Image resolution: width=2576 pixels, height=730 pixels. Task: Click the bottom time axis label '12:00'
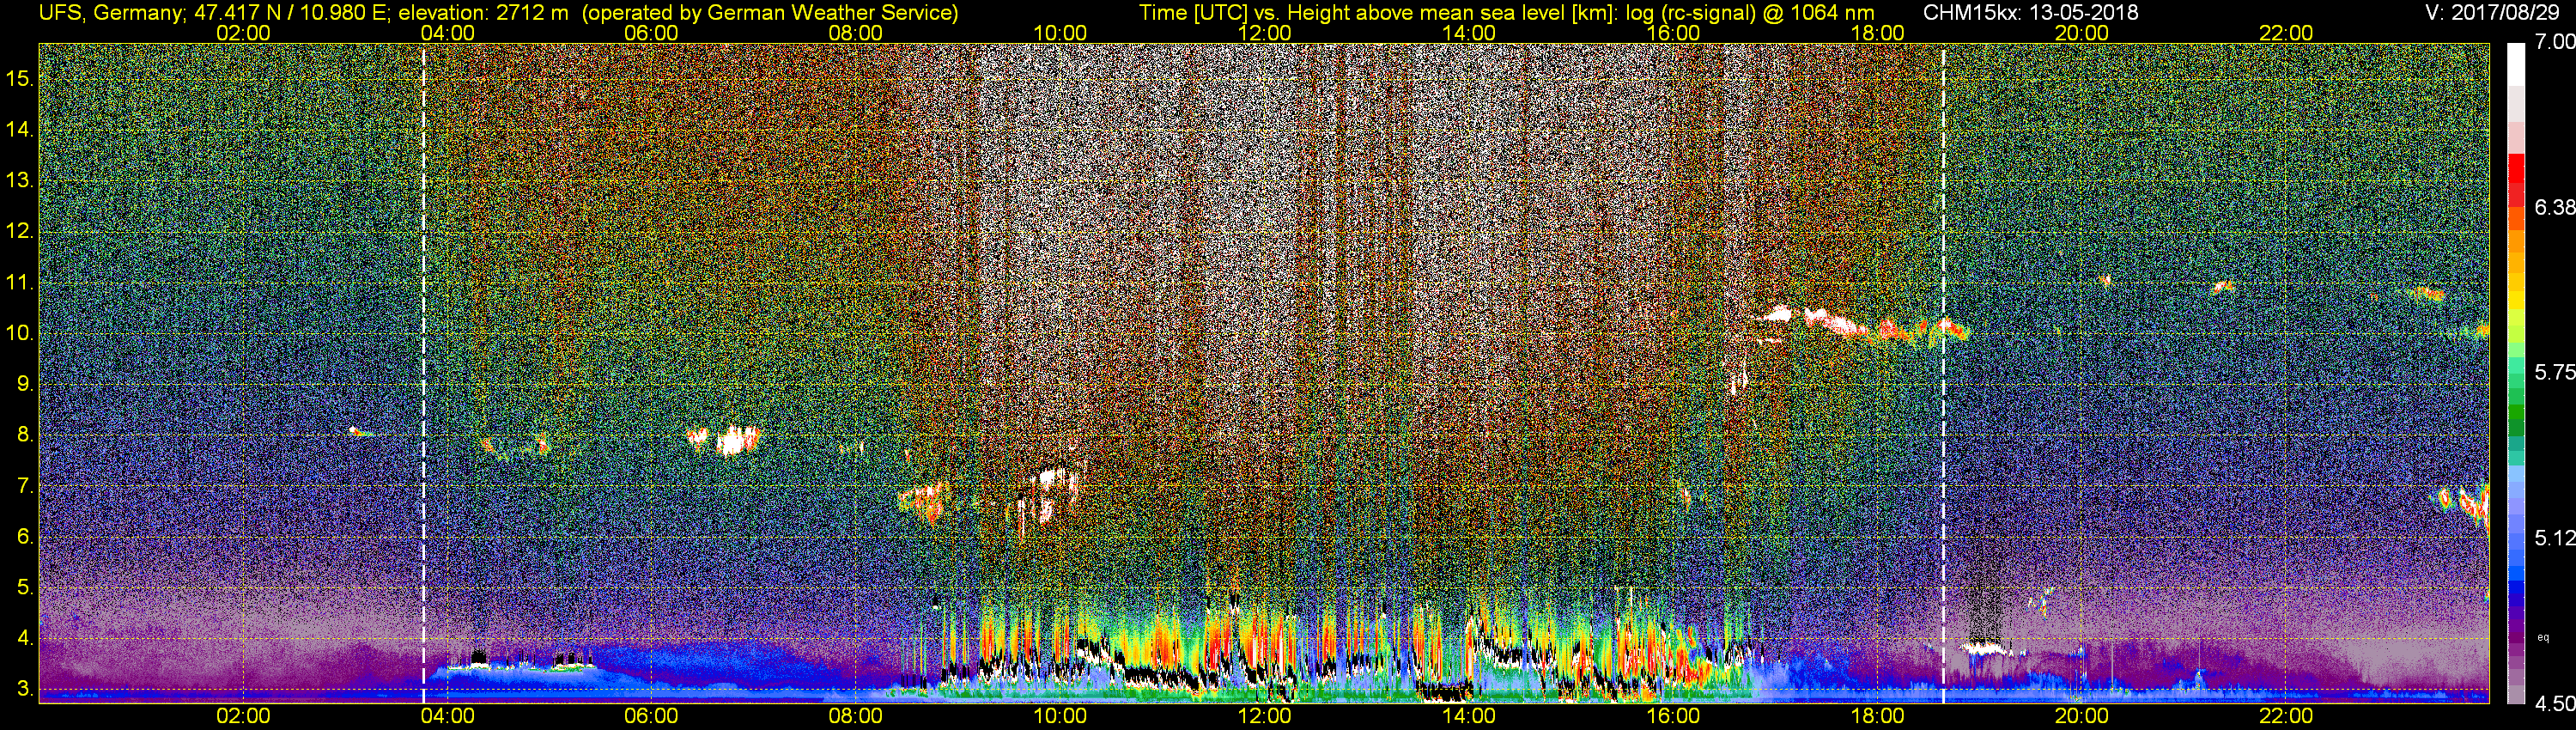pos(1265,716)
